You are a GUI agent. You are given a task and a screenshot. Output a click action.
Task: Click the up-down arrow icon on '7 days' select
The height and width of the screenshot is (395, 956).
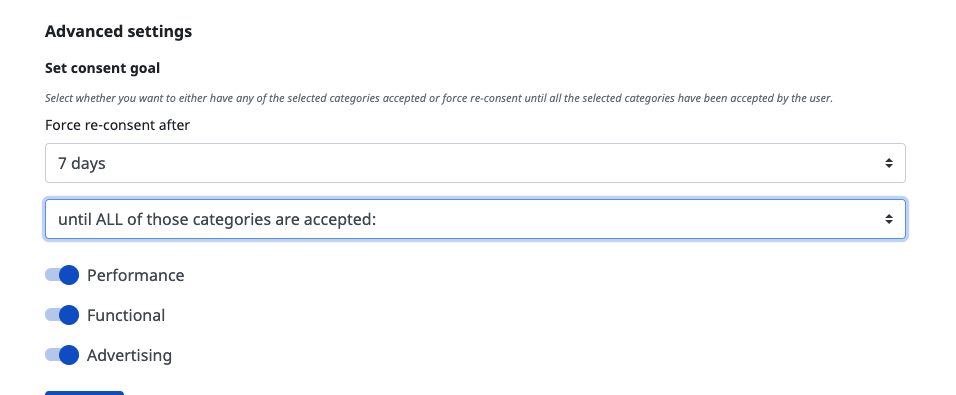pos(889,163)
